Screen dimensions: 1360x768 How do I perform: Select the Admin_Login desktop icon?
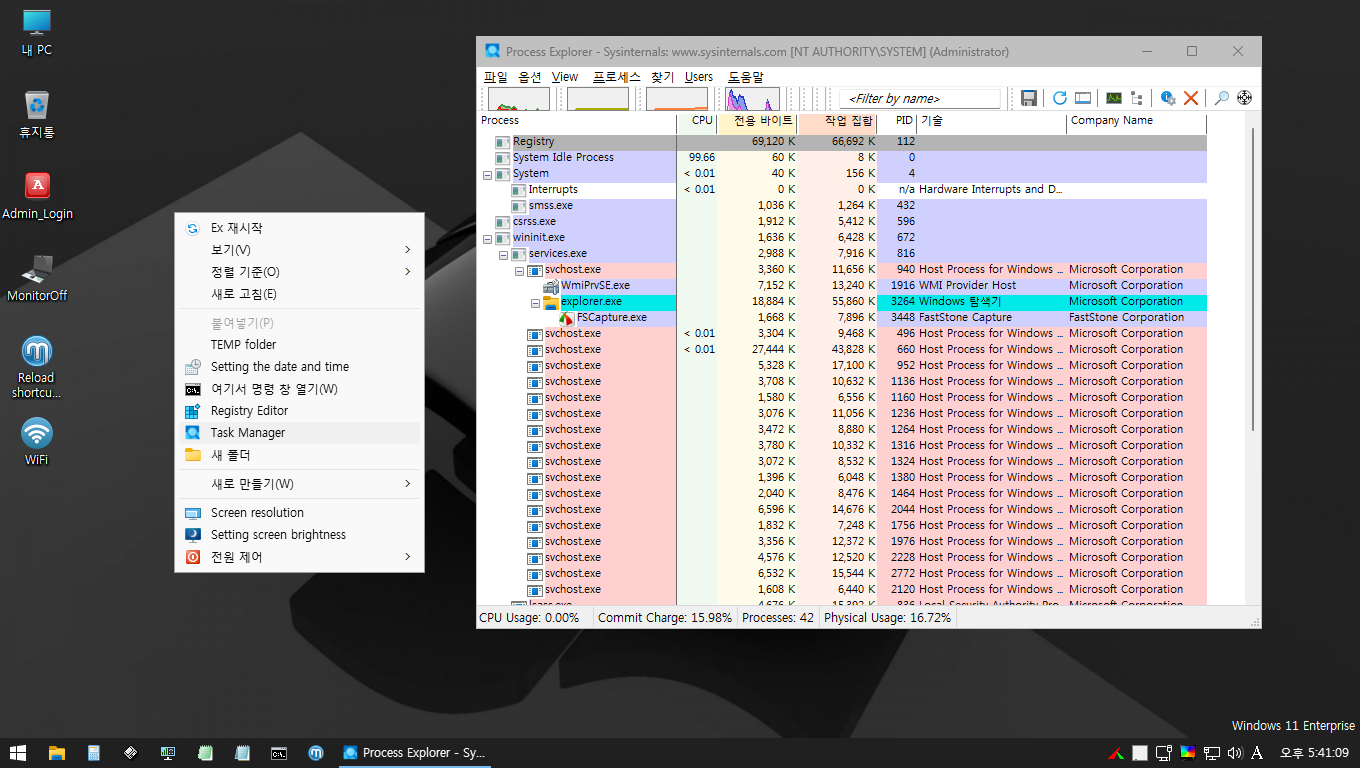pyautogui.click(x=37, y=197)
